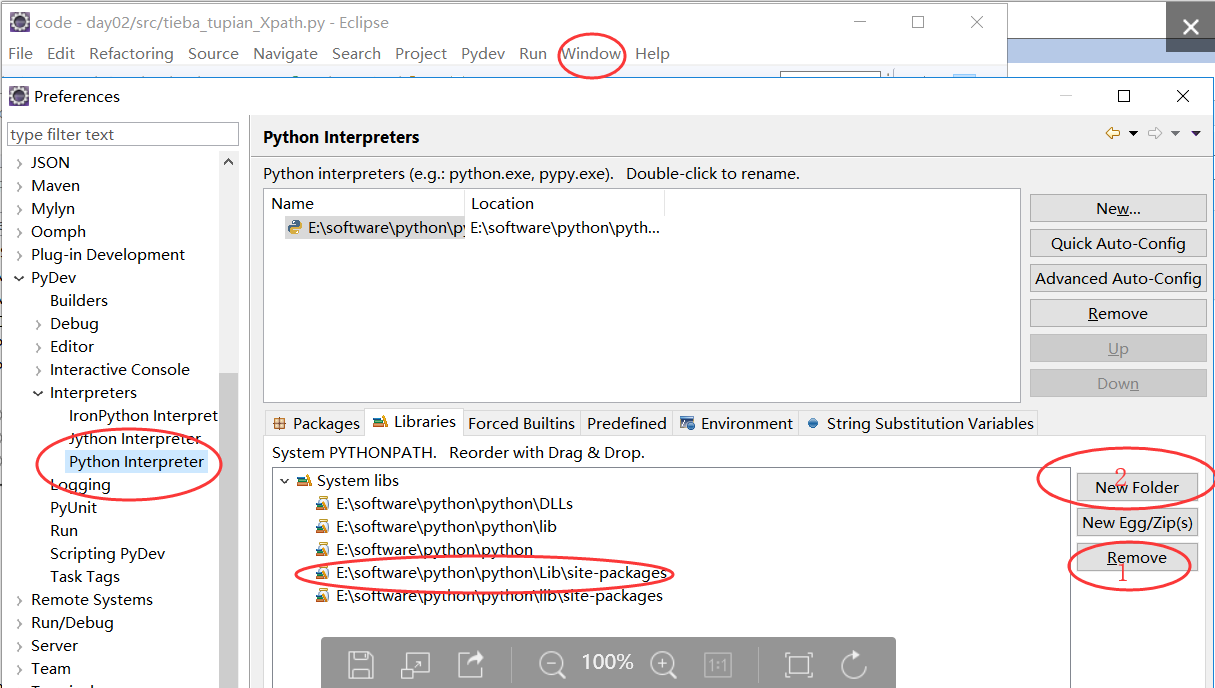
Task: Expand the Interactive Console node
Action: pyautogui.click(x=38, y=370)
